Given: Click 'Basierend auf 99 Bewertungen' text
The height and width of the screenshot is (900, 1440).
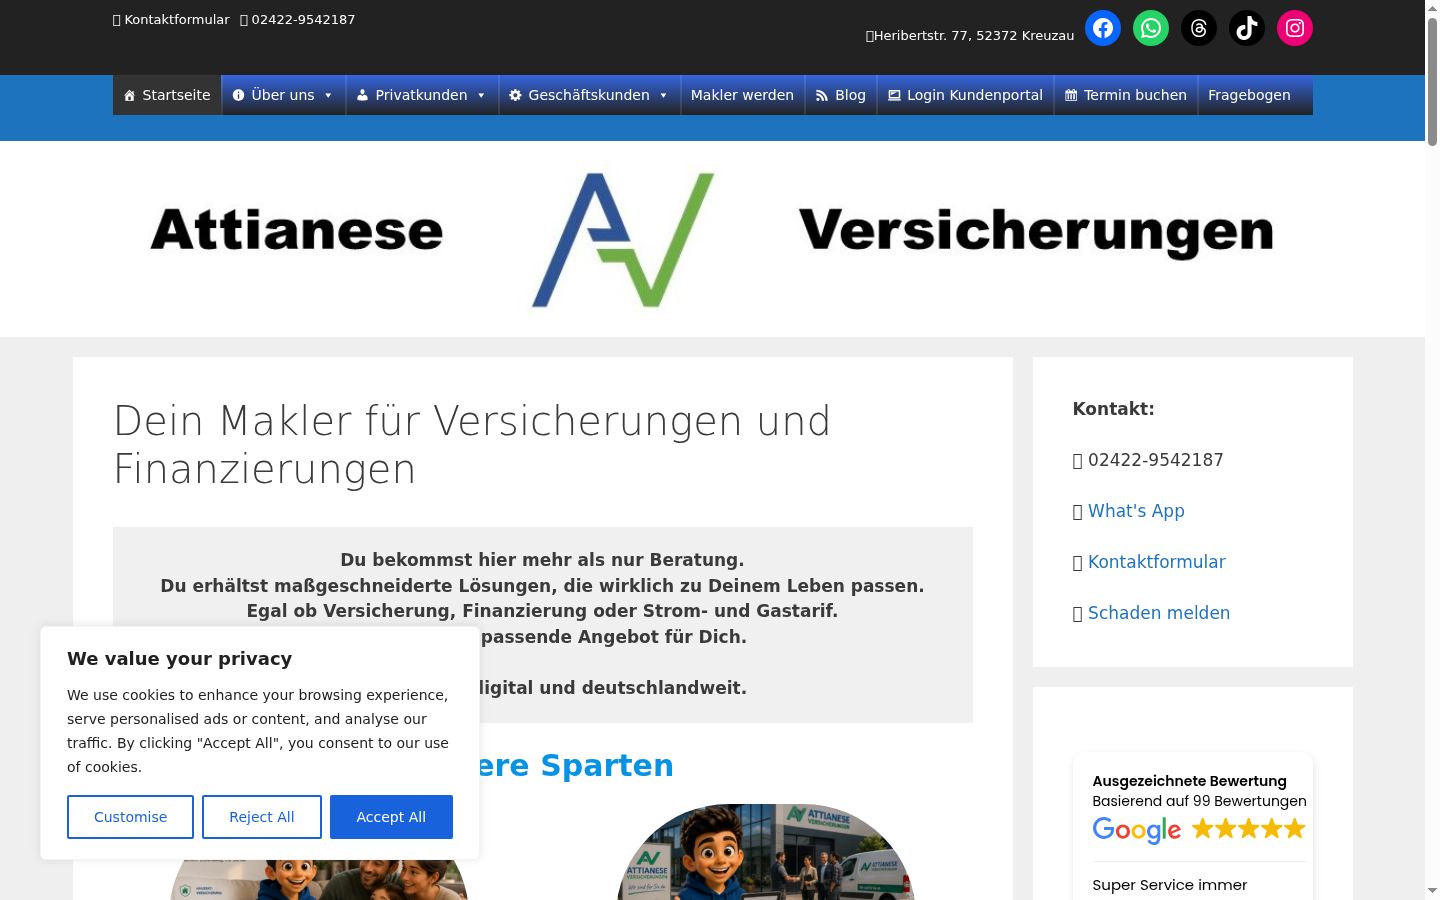Looking at the screenshot, I should point(1199,801).
